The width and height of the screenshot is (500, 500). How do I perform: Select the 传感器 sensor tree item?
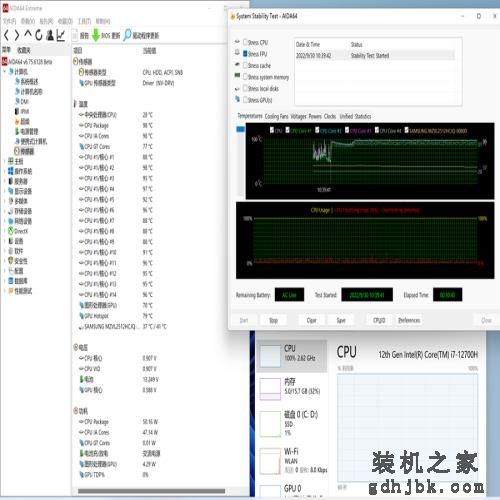tap(24, 151)
